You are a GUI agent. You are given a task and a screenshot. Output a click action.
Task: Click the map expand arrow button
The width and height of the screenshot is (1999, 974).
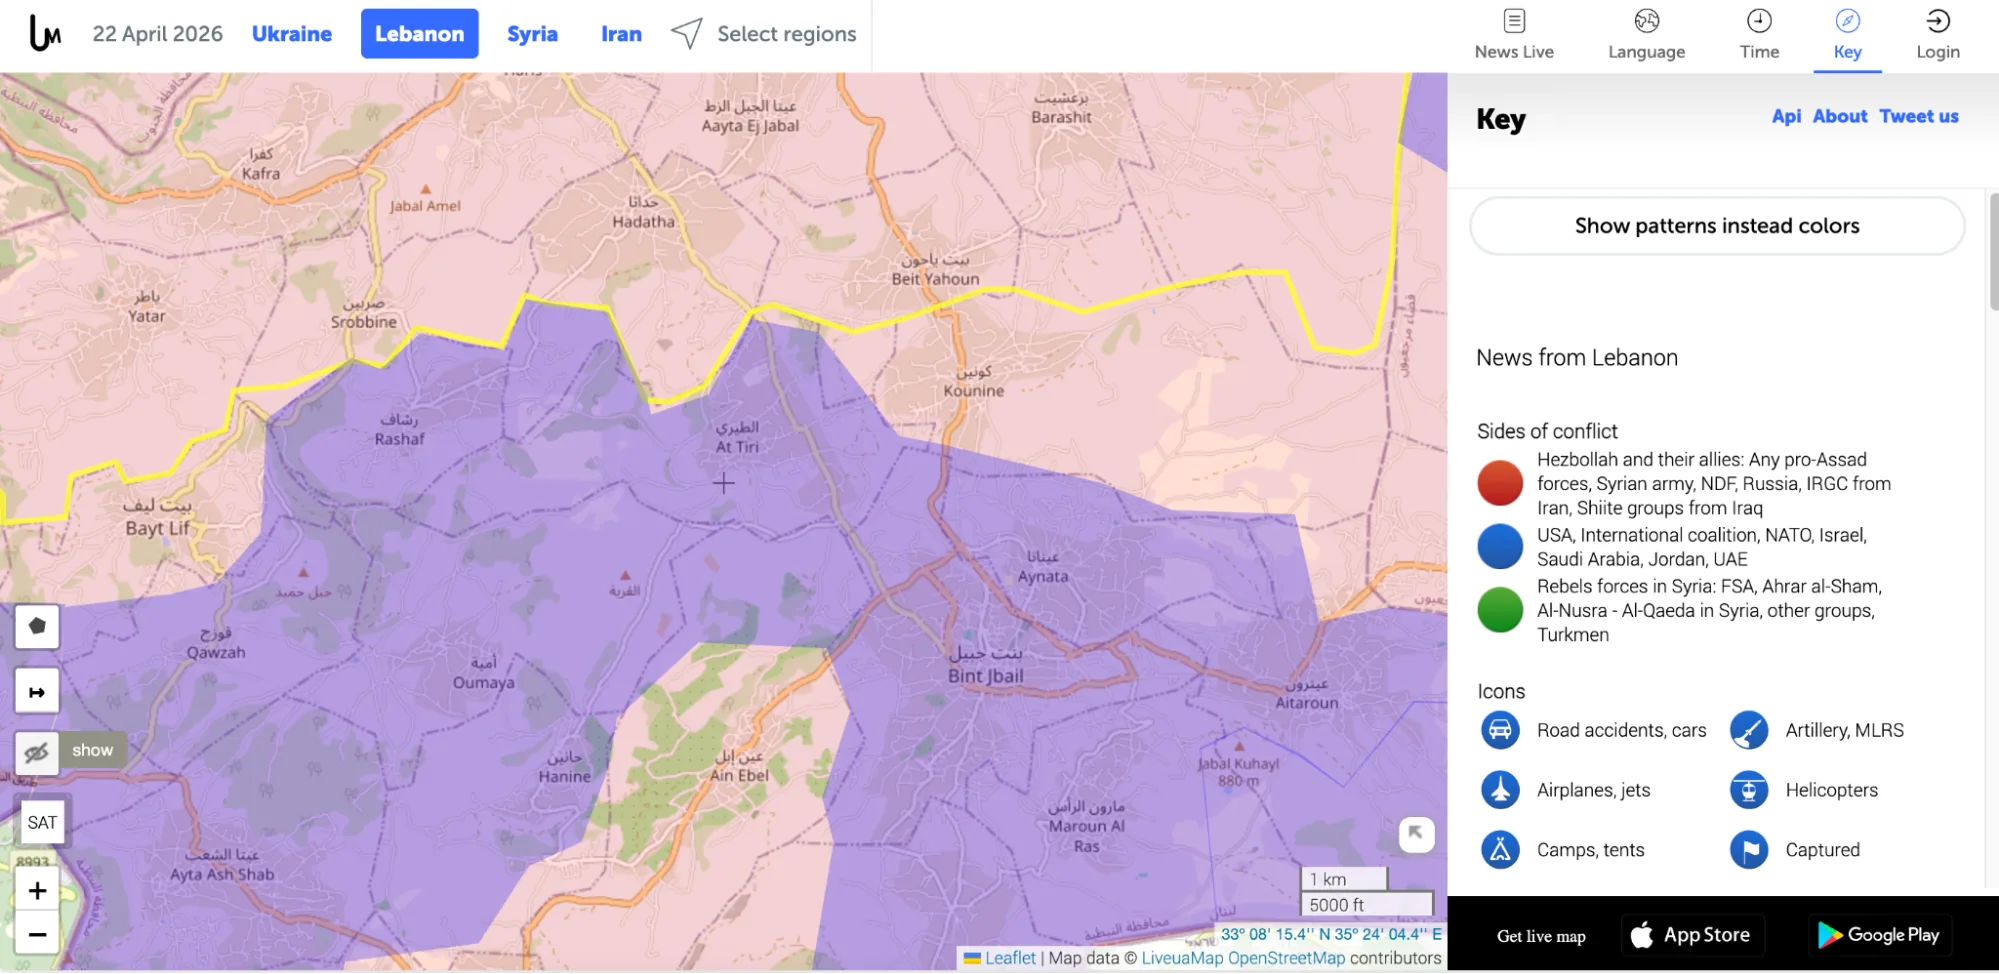click(x=1416, y=834)
